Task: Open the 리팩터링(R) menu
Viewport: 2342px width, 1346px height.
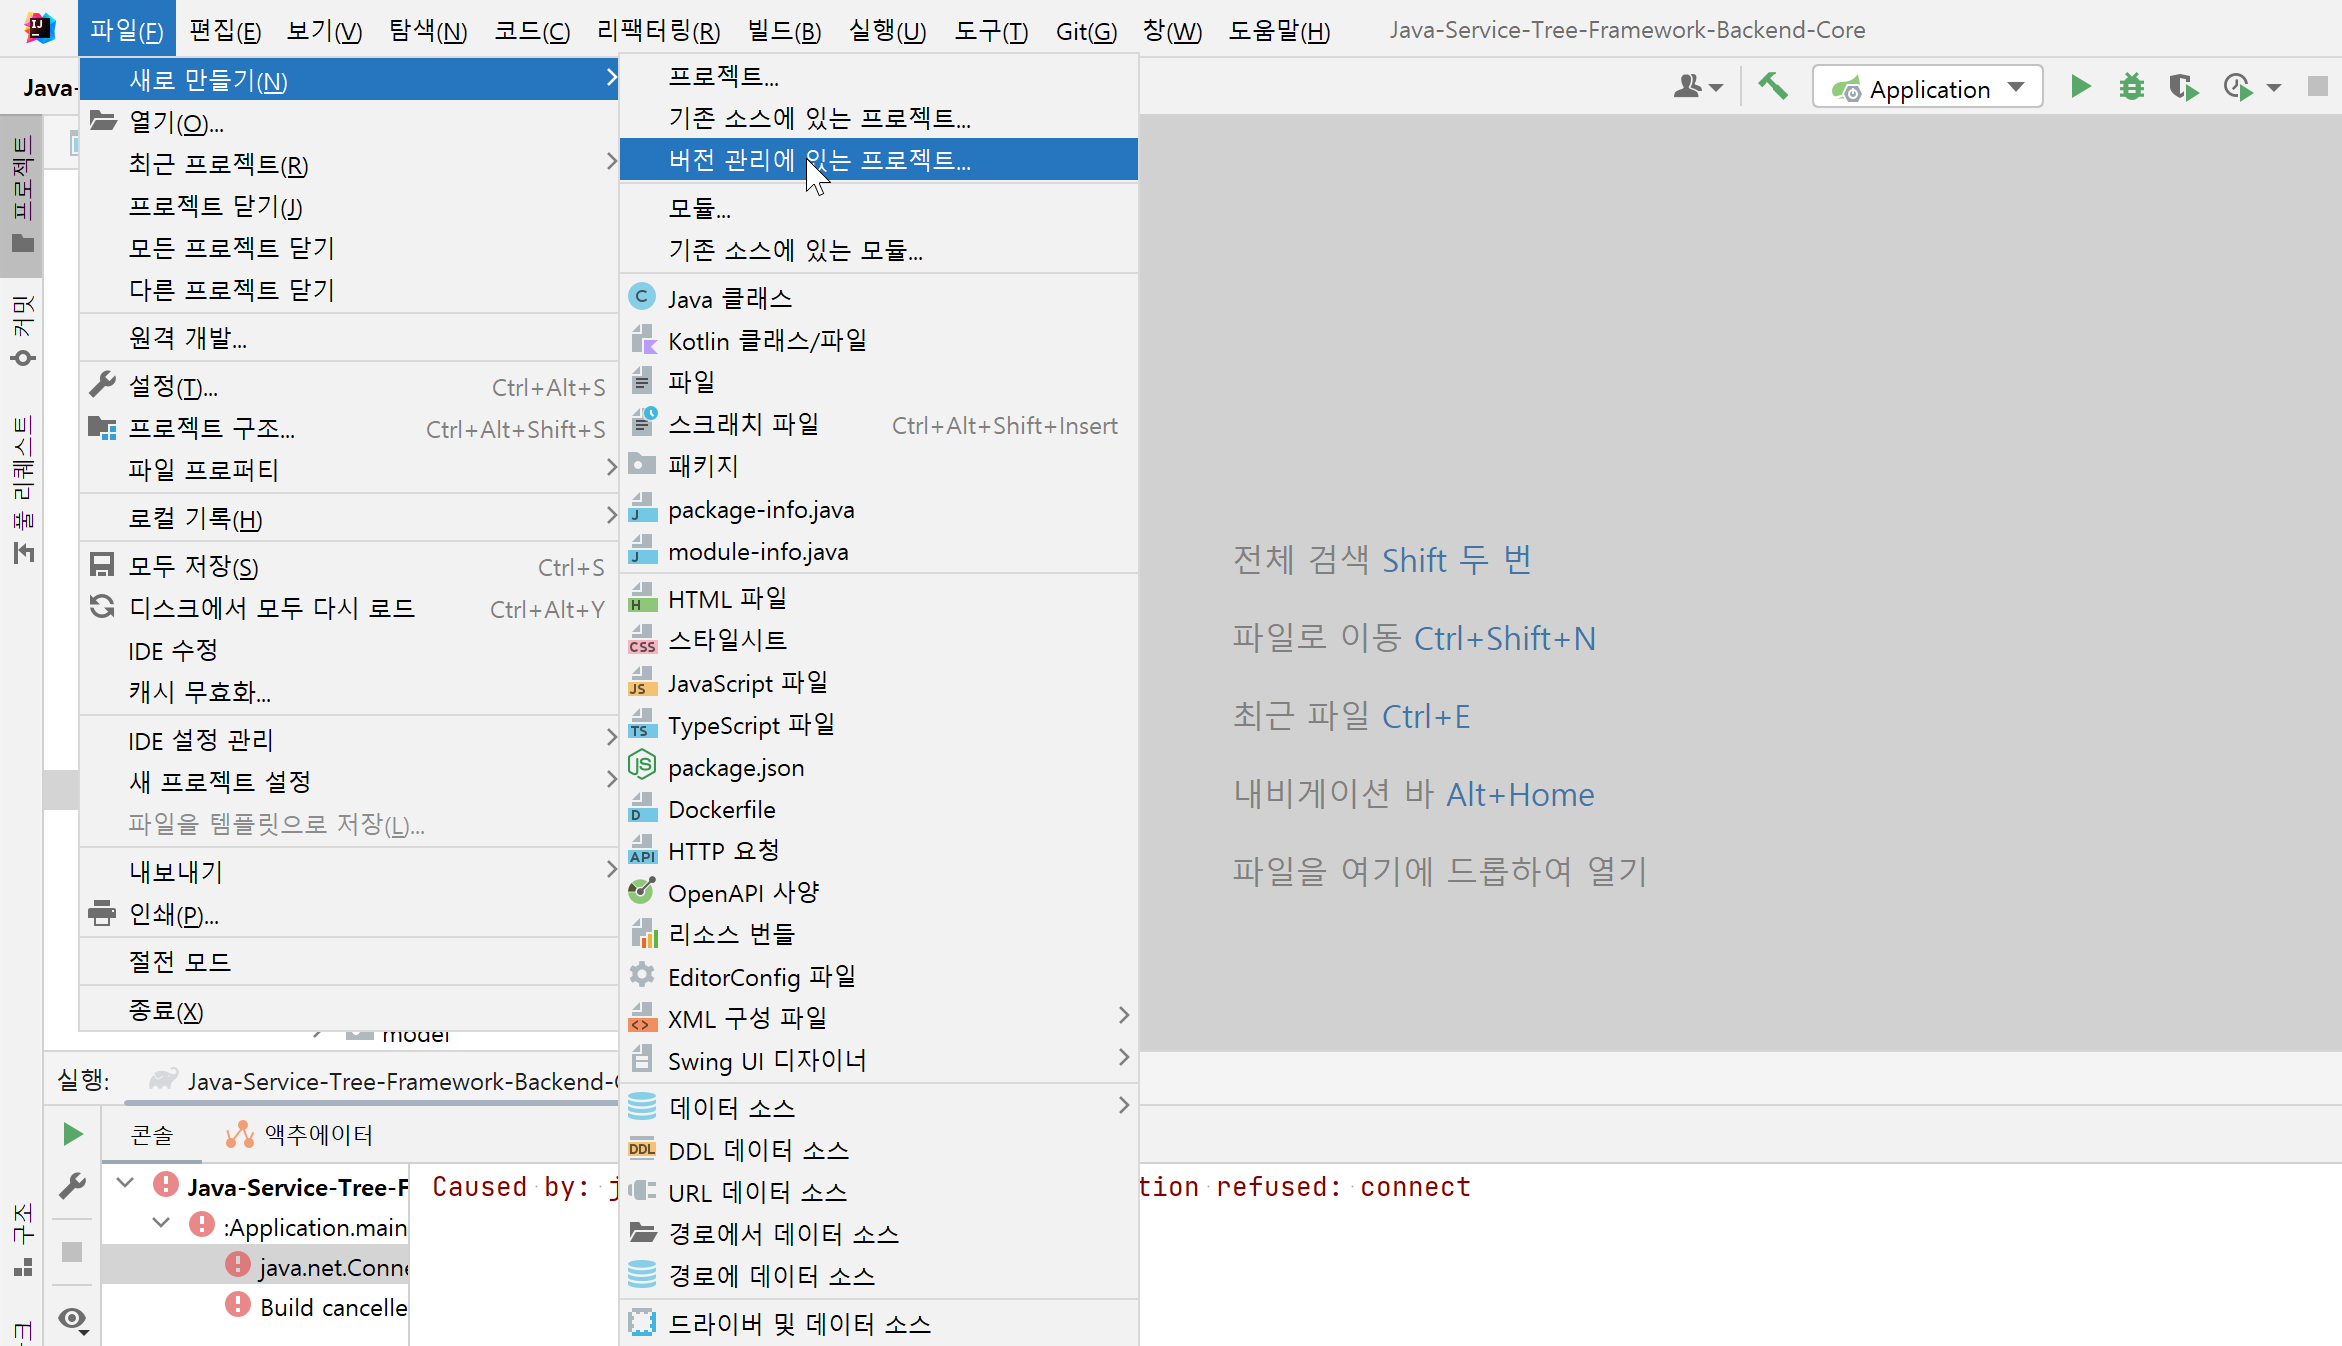Action: pos(658,30)
